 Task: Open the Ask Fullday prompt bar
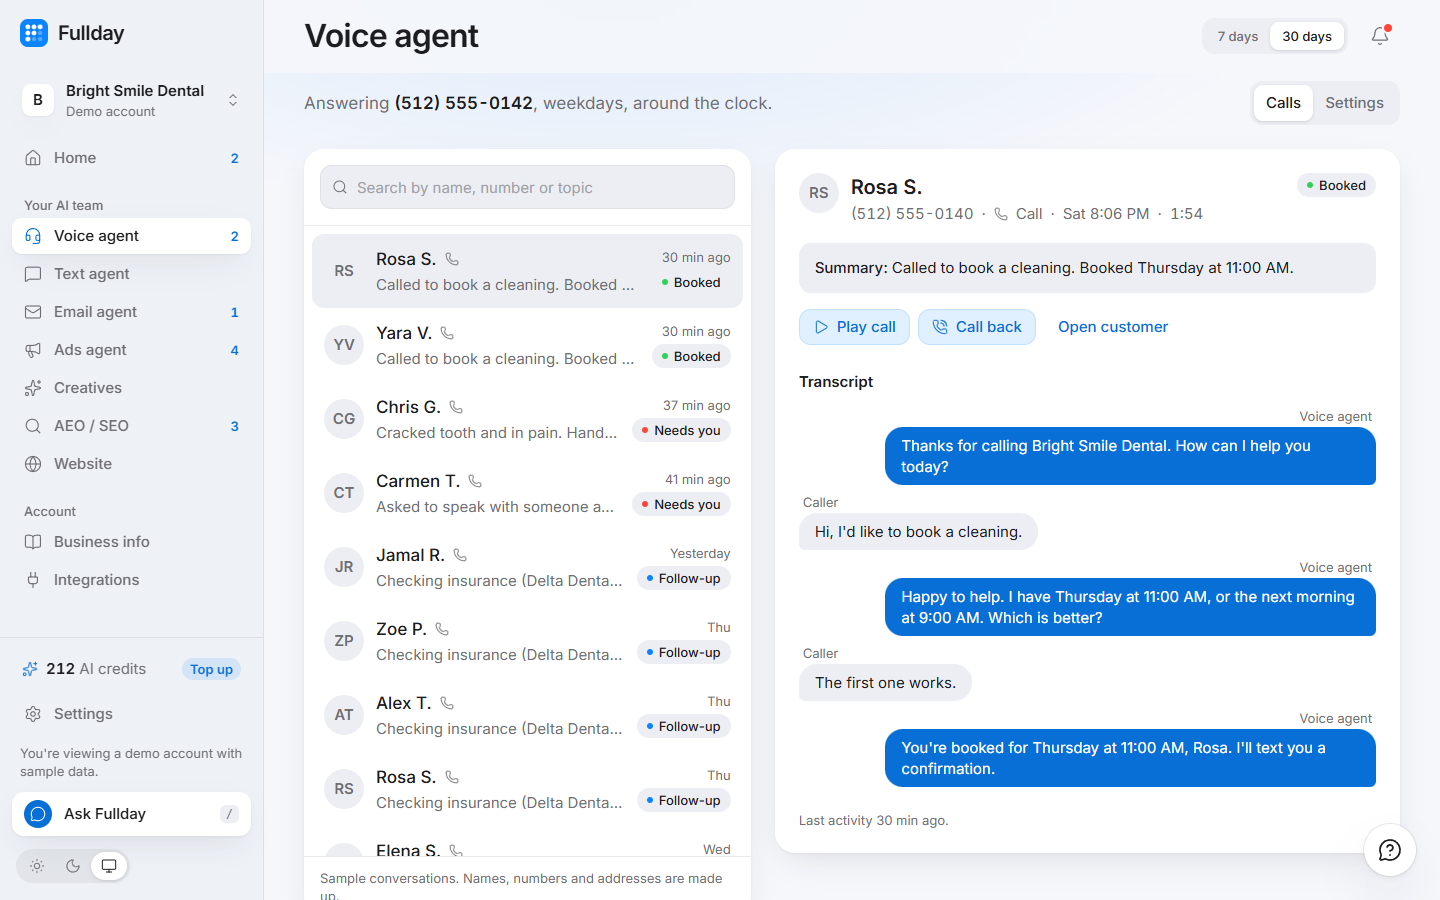(x=131, y=814)
